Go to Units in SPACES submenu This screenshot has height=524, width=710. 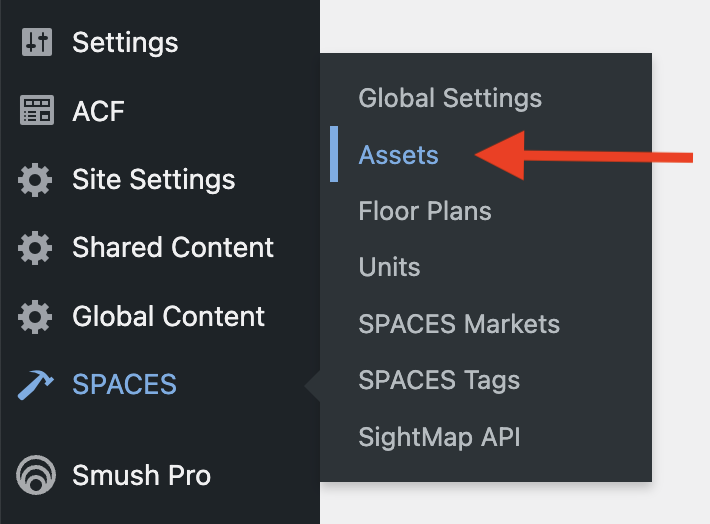(x=389, y=267)
